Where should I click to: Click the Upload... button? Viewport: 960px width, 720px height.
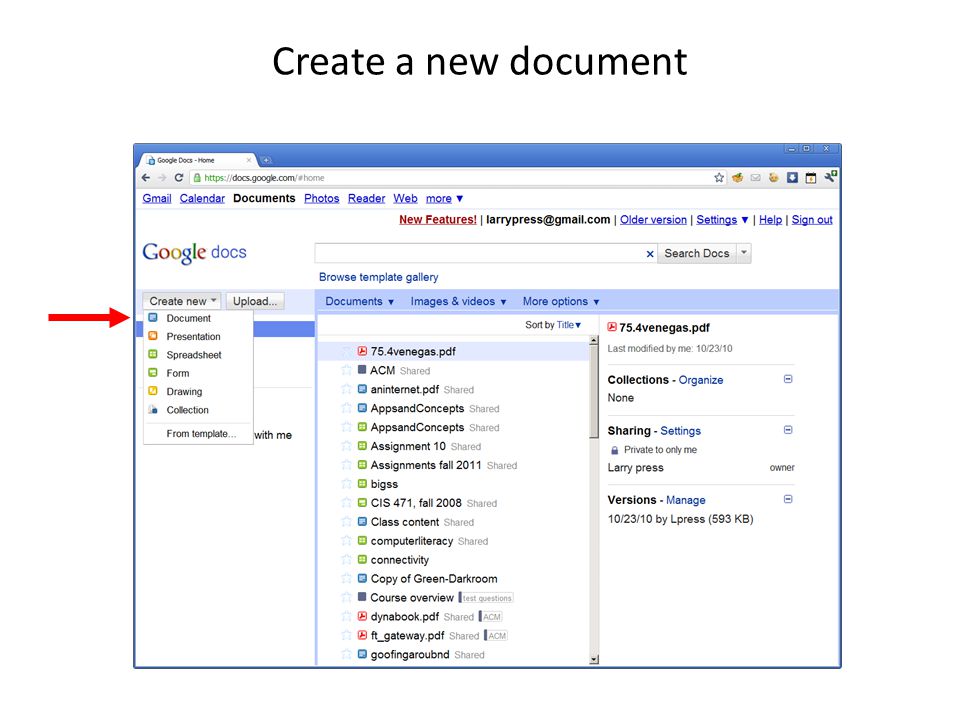[x=255, y=301]
